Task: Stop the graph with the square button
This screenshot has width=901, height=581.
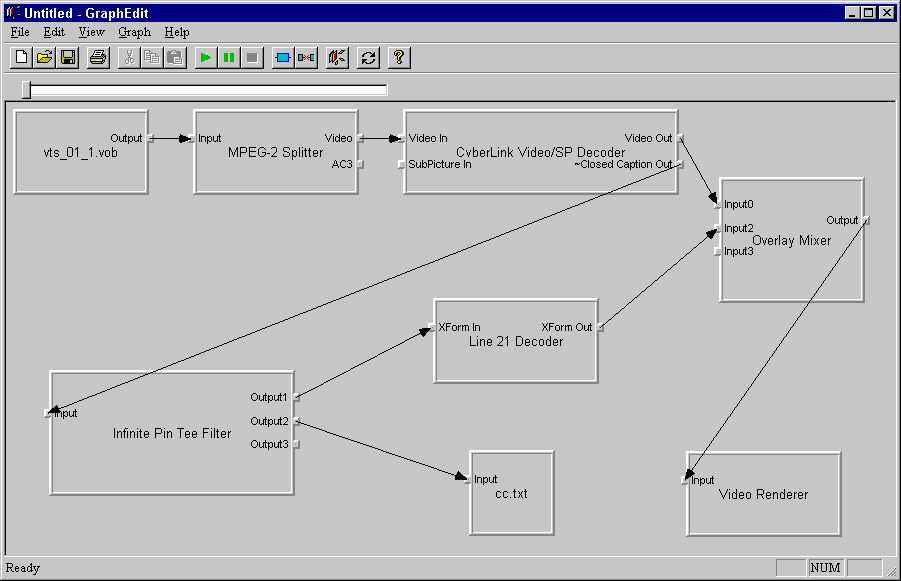Action: (x=252, y=57)
